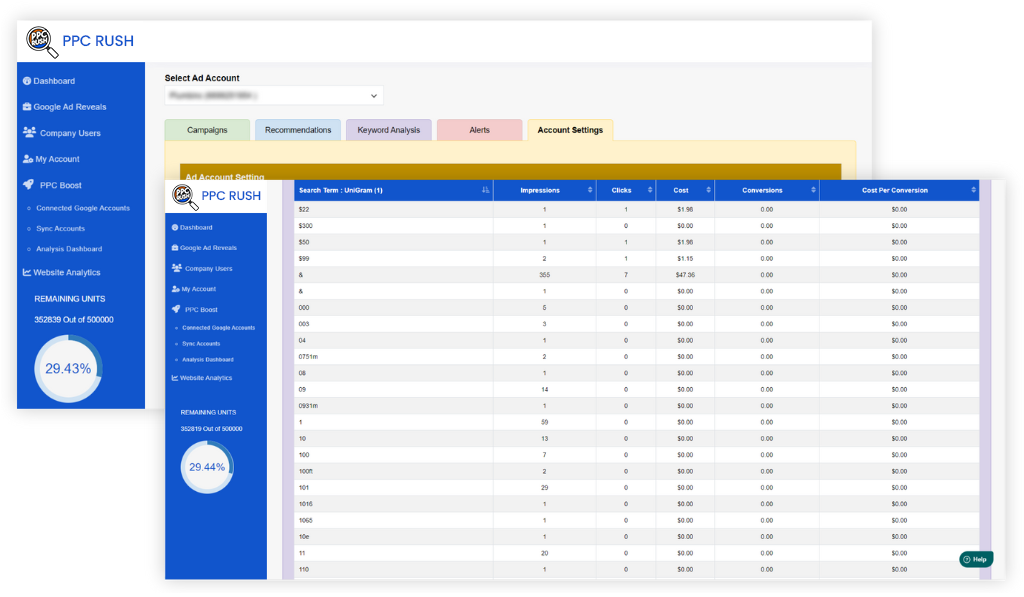
Task: Click PPC Boost rocket icon in front window
Action: pyautogui.click(x=176, y=309)
